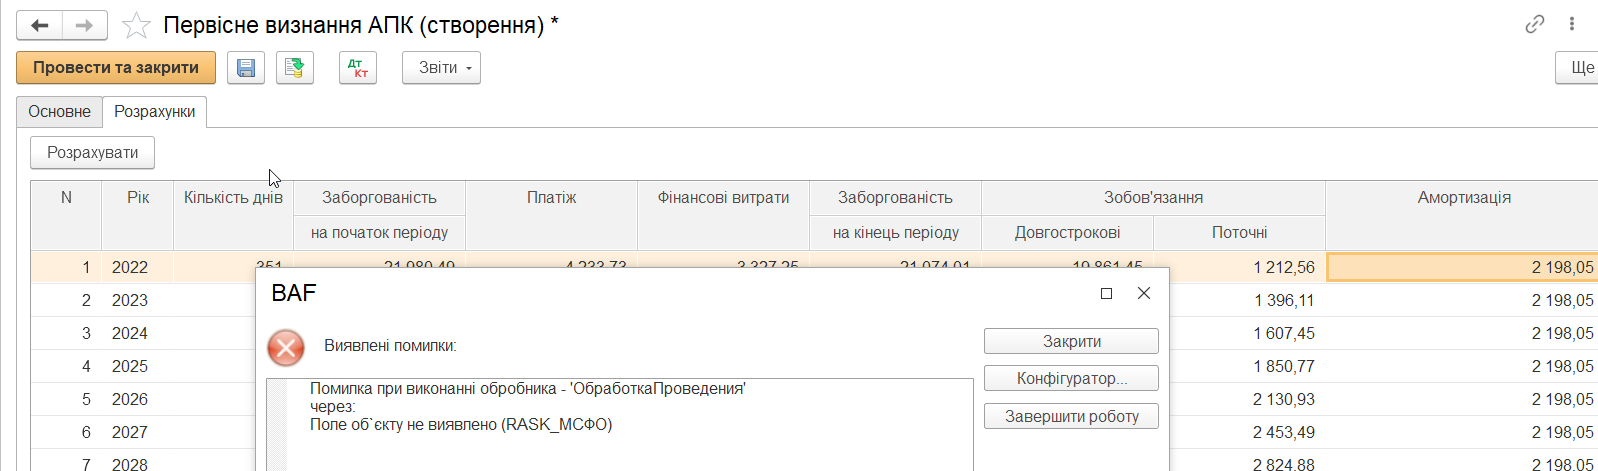Open Конфігуратор from error dialog
Viewport: 1598px width, 471px height.
point(1071,378)
